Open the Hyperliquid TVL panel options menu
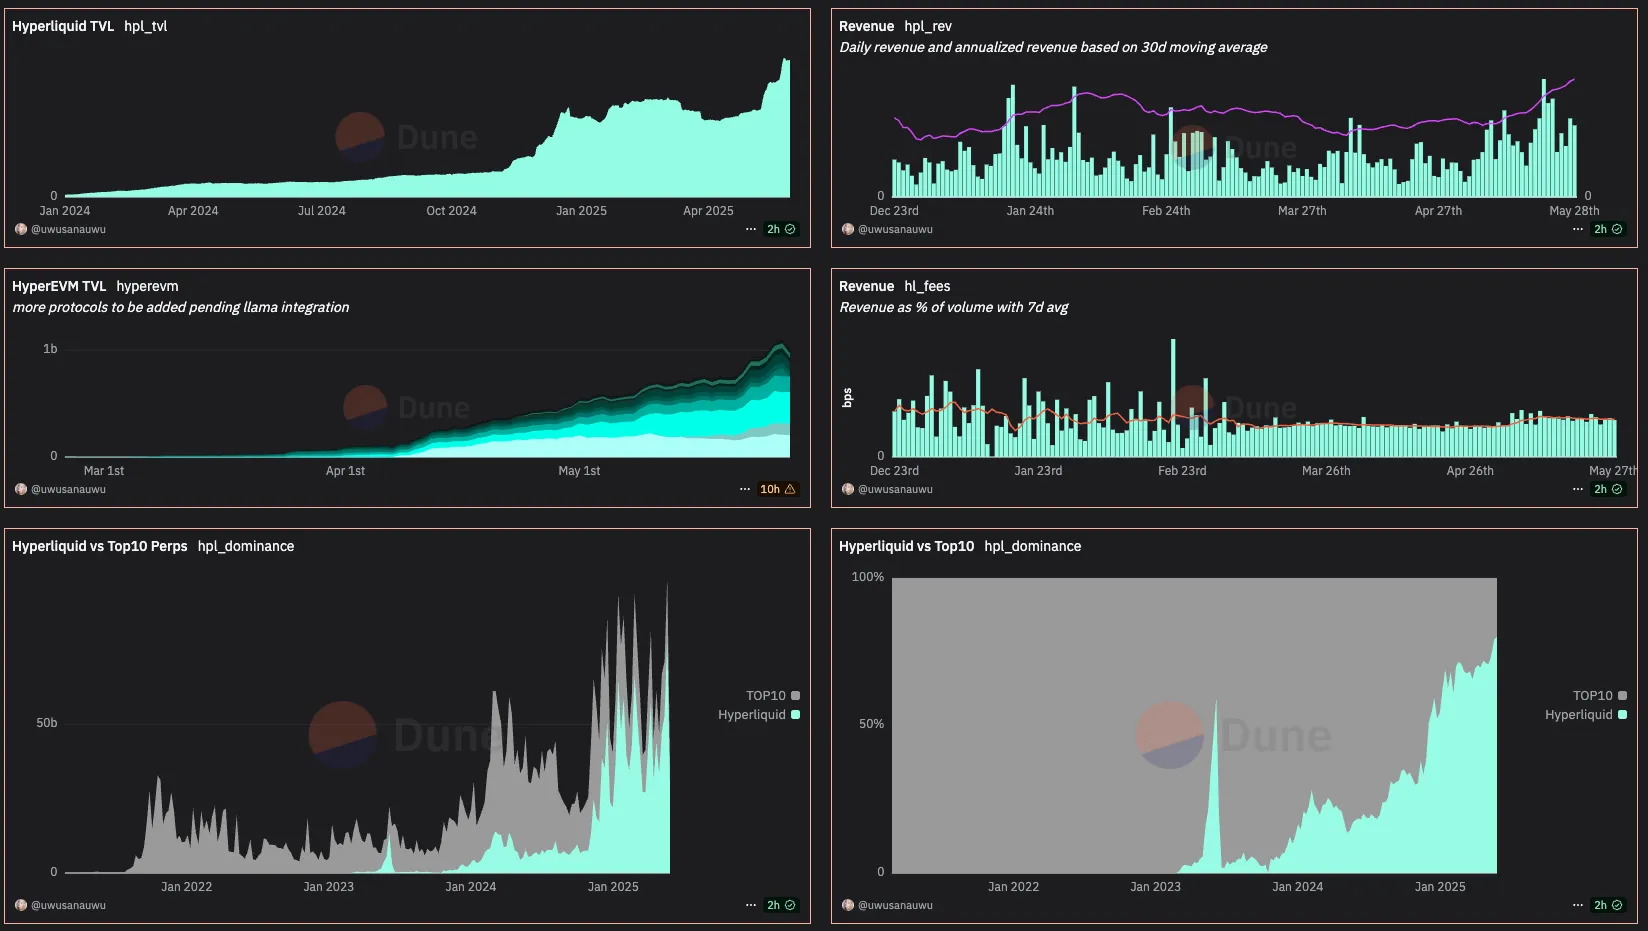Image resolution: width=1648 pixels, height=931 pixels. point(751,229)
